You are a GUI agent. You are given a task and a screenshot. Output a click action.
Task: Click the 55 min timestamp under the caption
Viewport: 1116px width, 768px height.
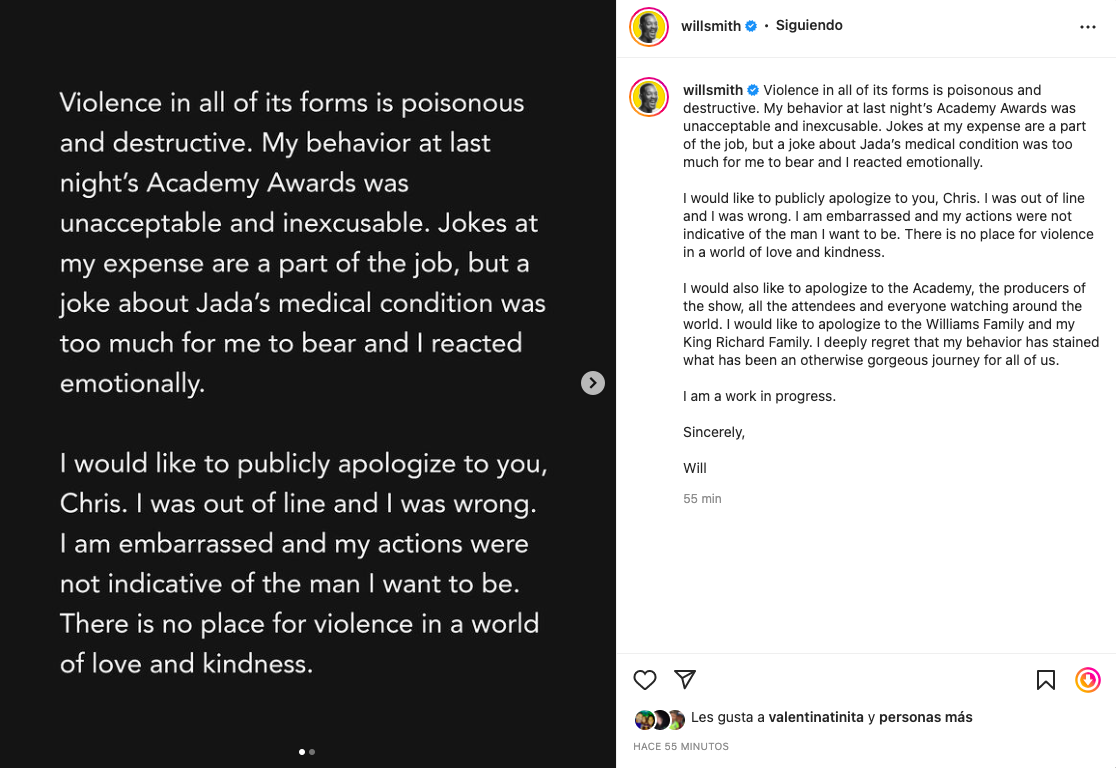click(702, 499)
